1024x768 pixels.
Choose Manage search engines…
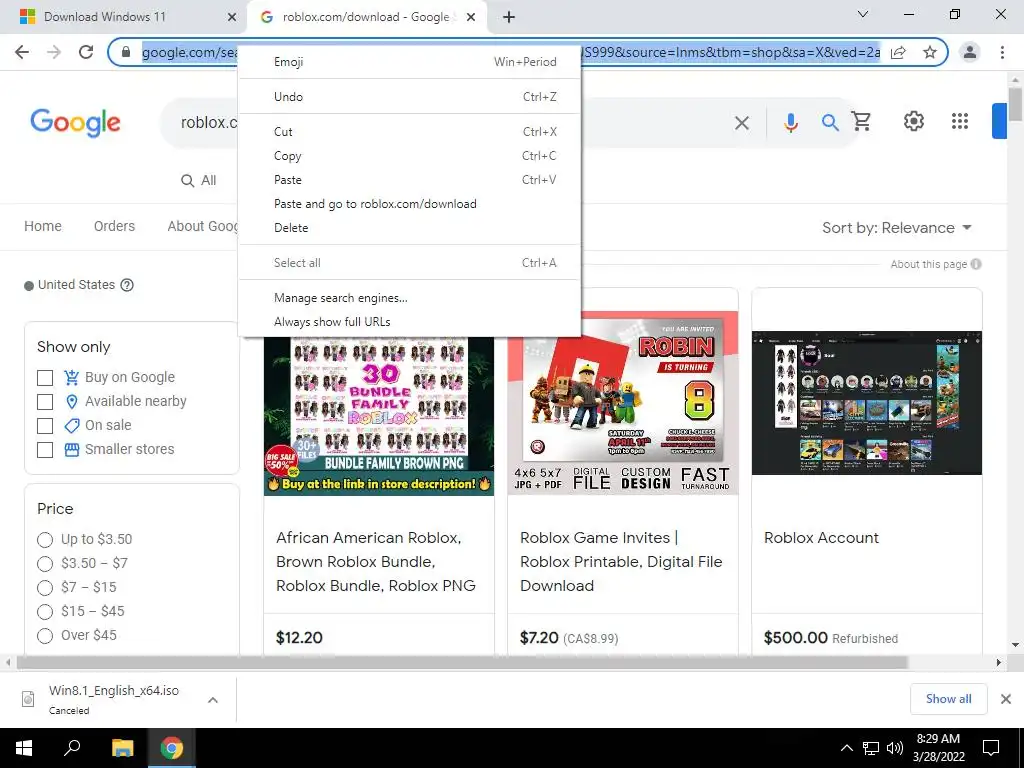[410, 298]
